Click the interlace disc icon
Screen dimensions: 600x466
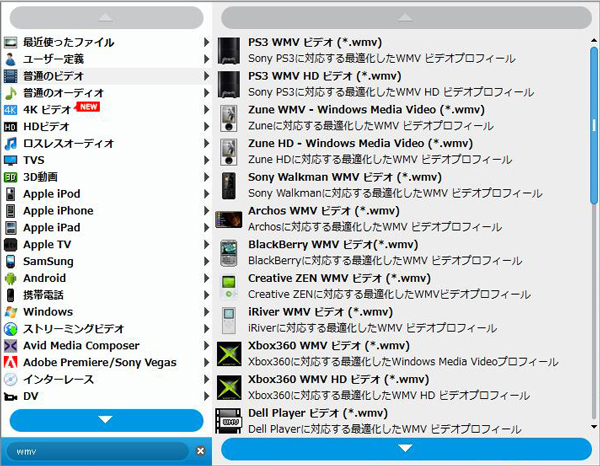tap(11, 379)
